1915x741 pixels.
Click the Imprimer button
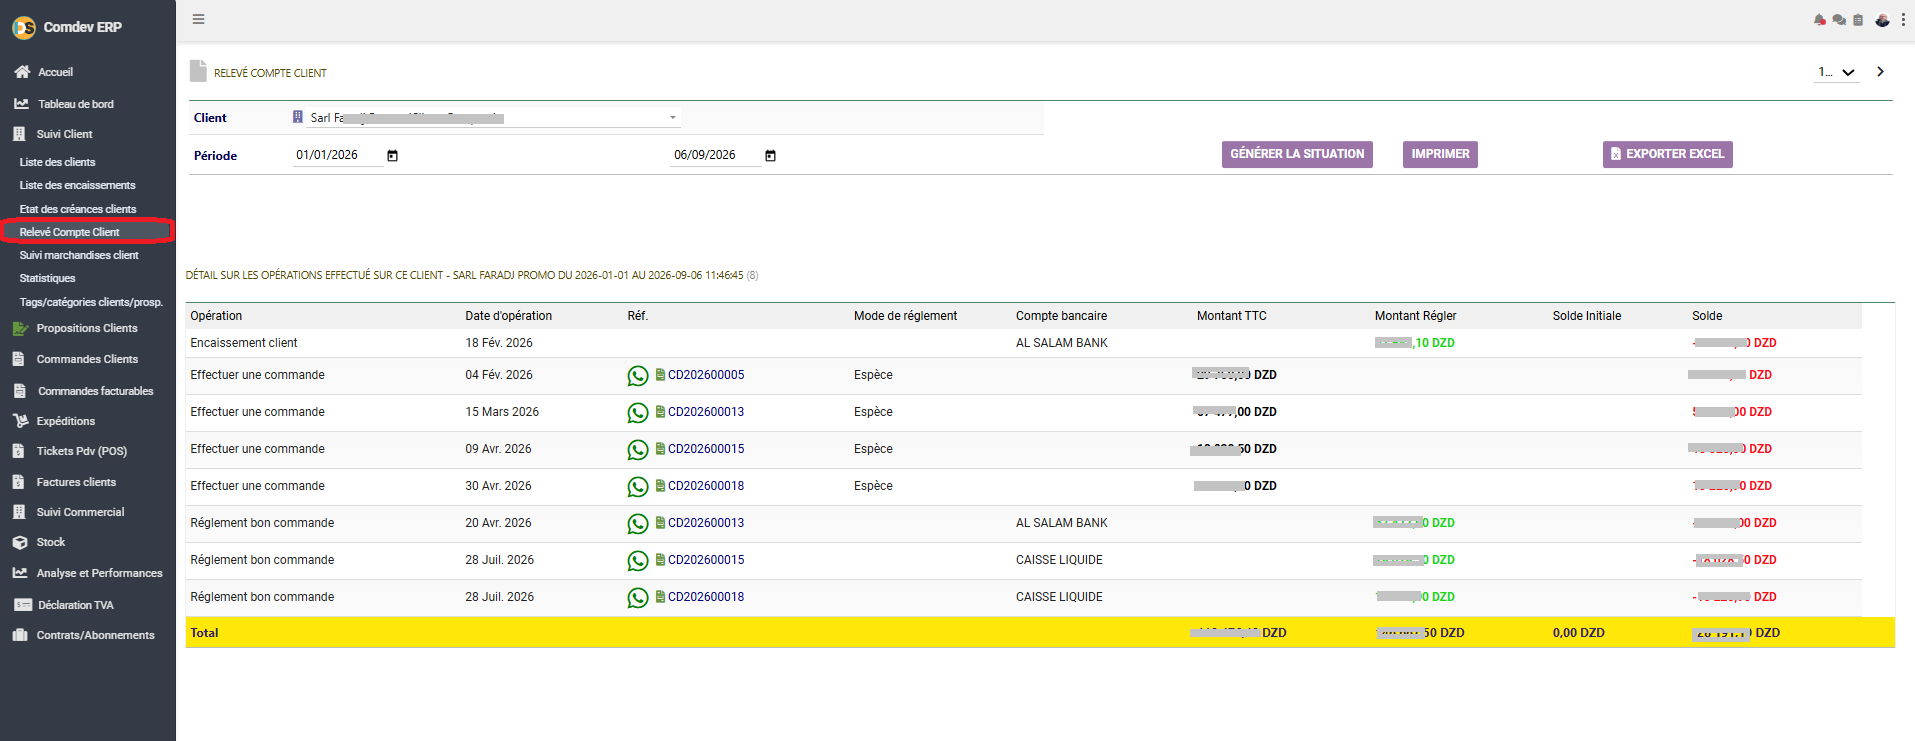pyautogui.click(x=1440, y=154)
